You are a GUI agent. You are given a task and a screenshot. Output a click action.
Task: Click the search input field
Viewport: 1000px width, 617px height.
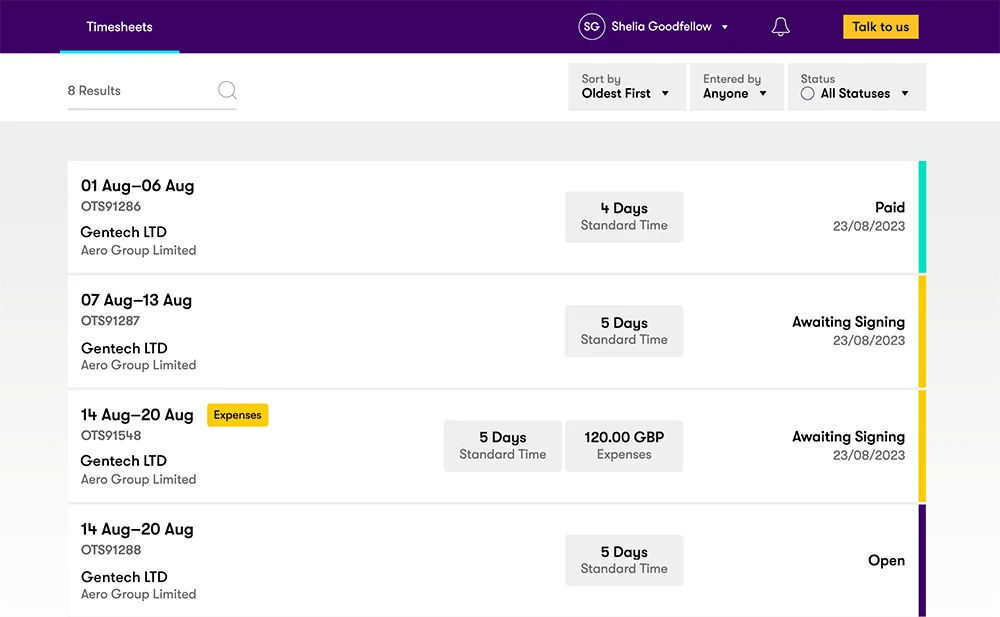140,90
